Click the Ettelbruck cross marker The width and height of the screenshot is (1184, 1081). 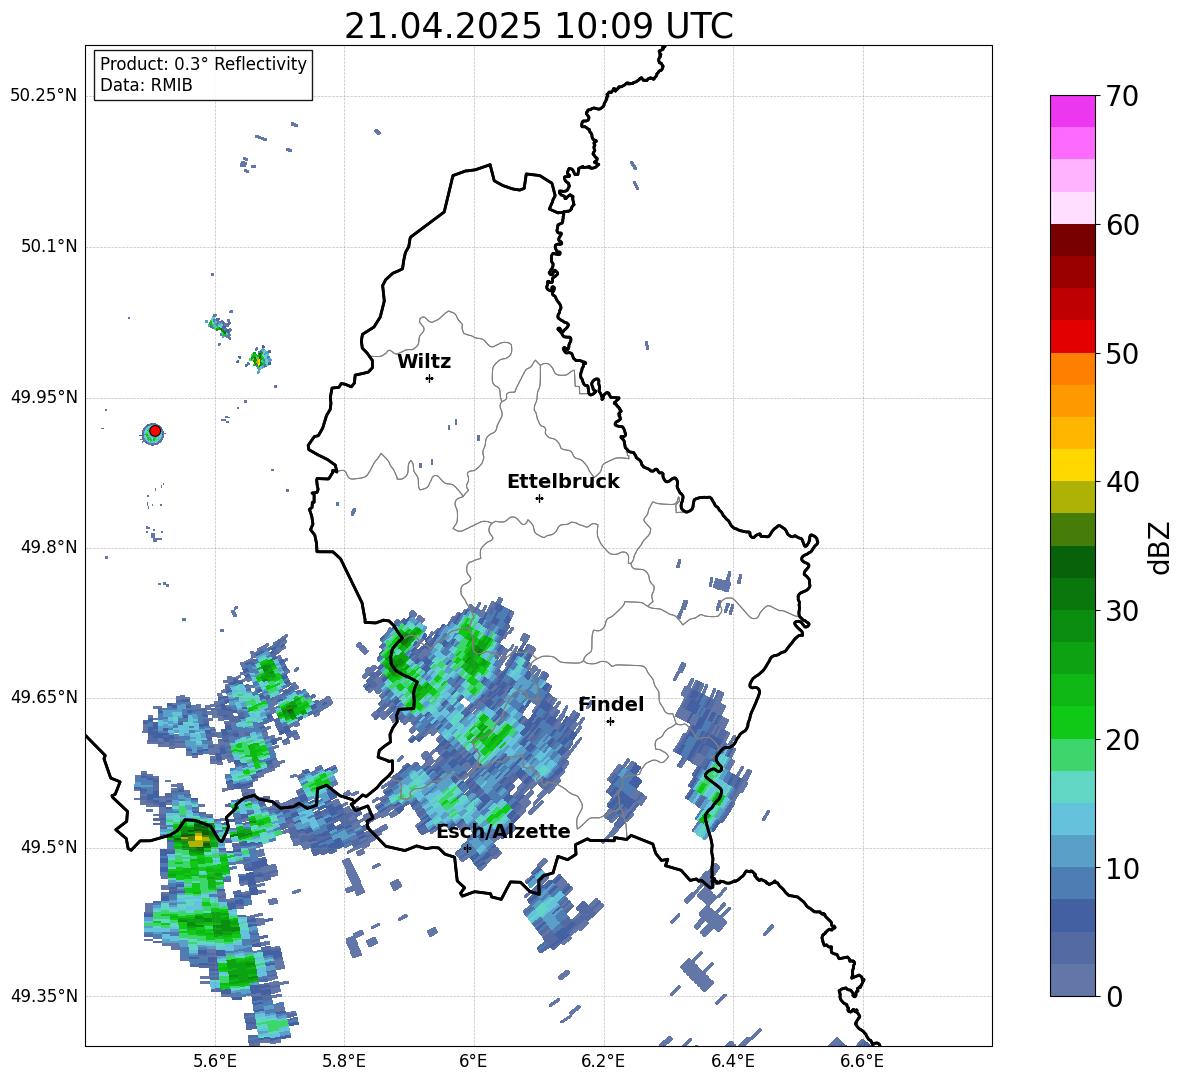(539, 498)
